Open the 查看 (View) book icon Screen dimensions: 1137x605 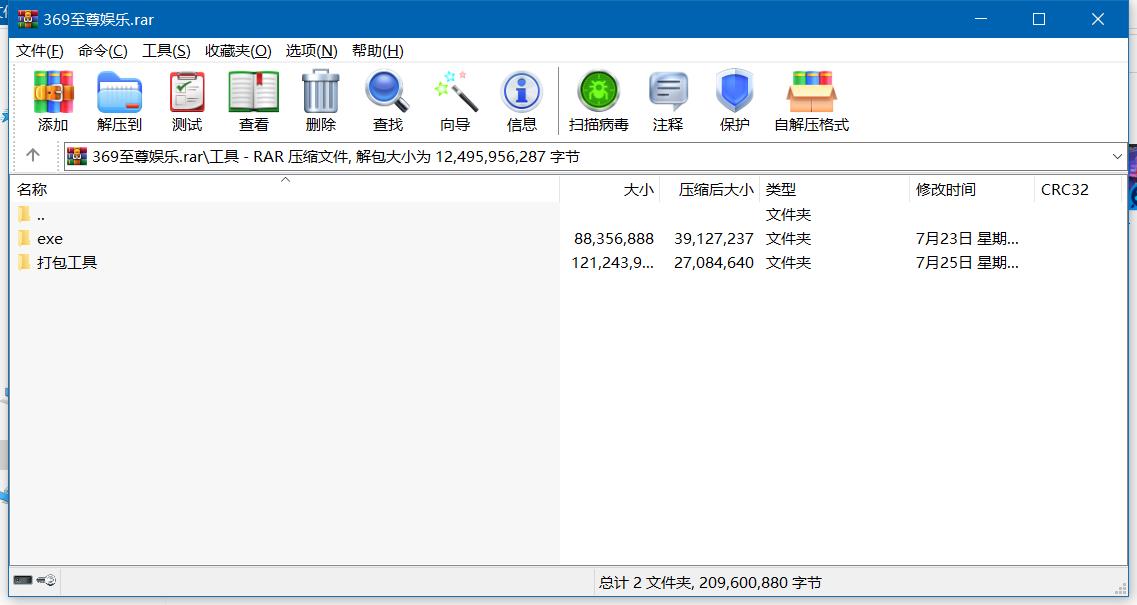[x=253, y=101]
